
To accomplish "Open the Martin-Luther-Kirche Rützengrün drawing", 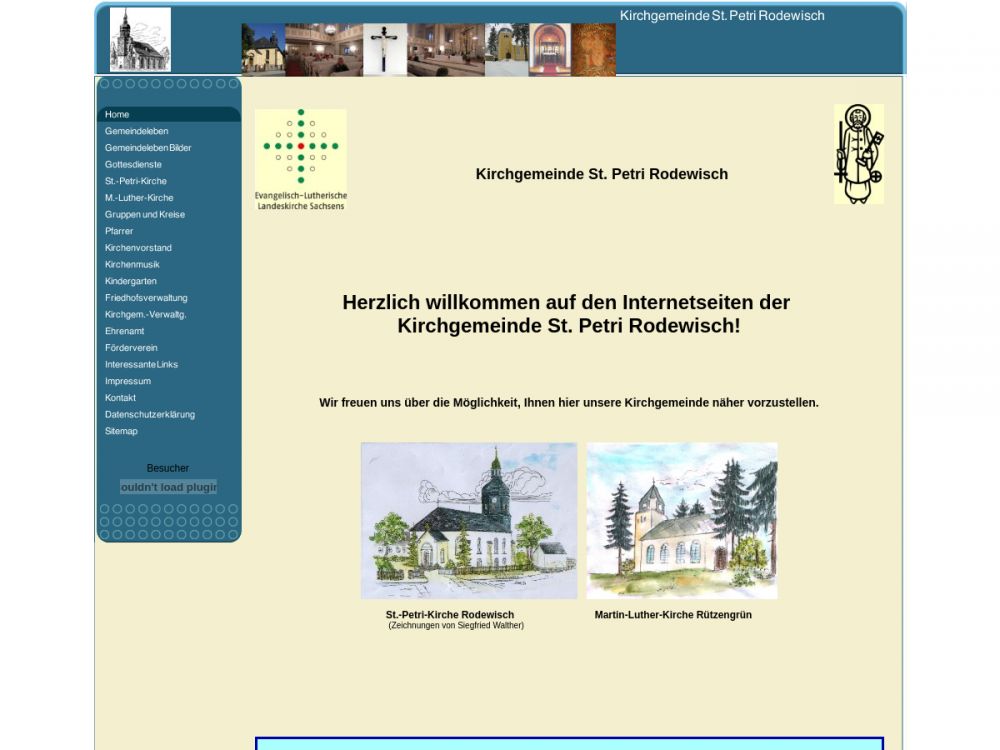I will (x=681, y=520).
